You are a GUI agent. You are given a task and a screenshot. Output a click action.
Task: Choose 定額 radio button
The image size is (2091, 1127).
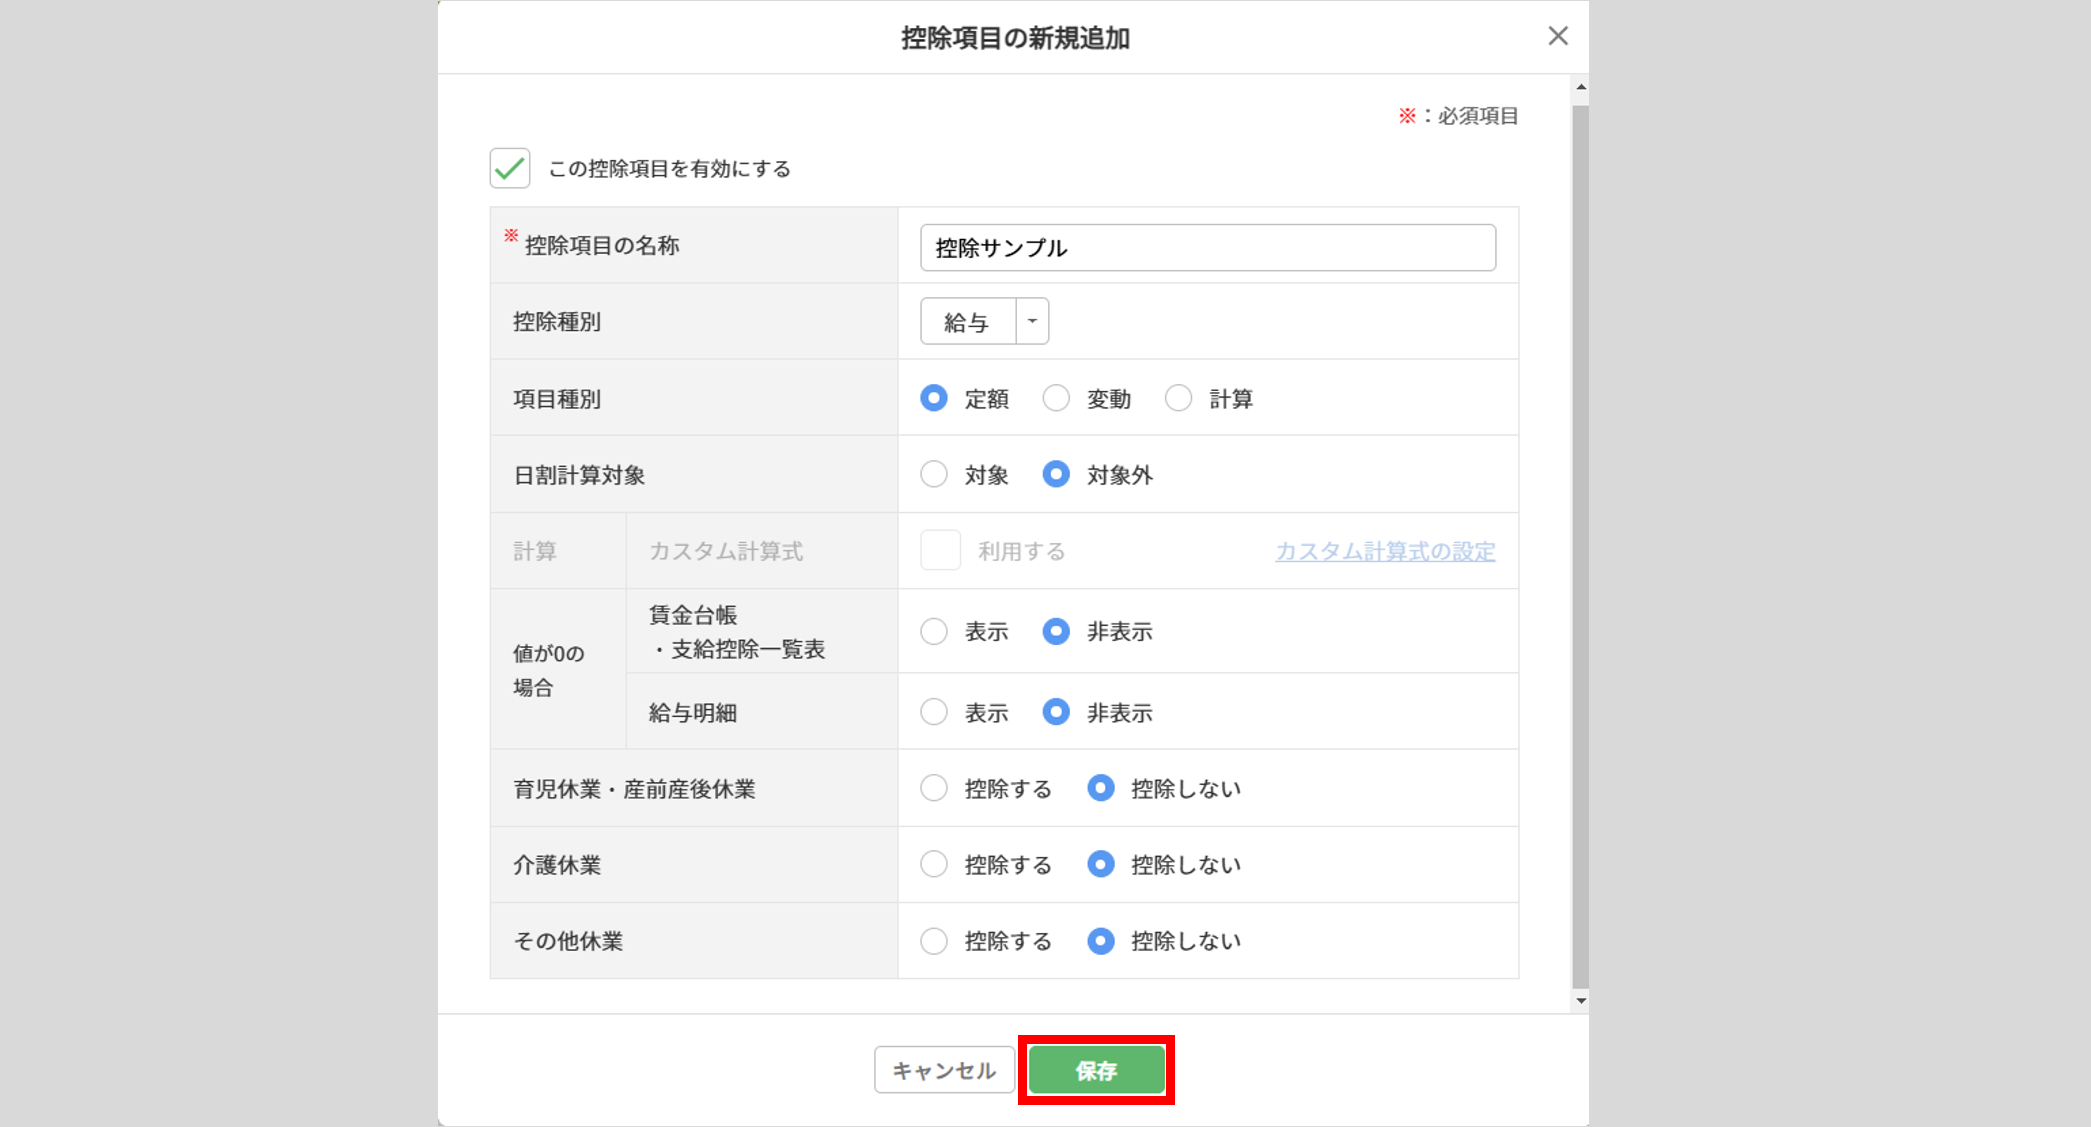[x=934, y=398]
